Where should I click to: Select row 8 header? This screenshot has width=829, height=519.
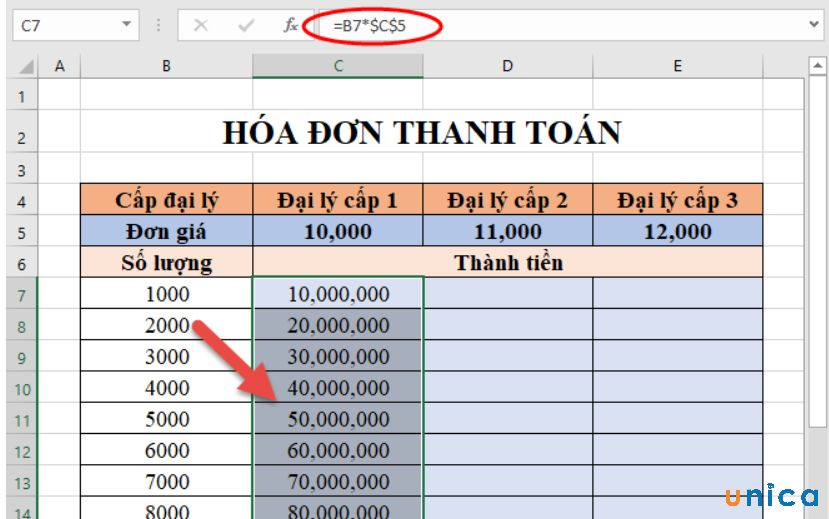coord(22,326)
